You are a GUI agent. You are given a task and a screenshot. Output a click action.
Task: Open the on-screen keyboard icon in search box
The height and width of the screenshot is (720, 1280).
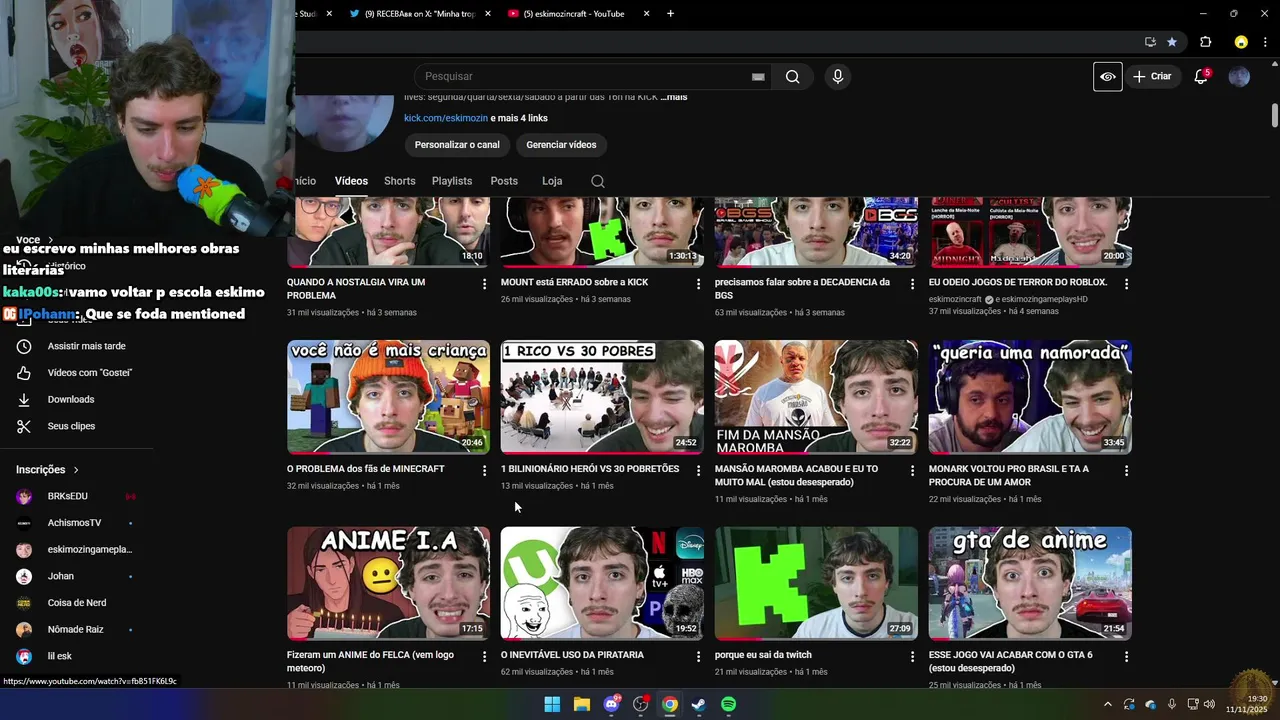pos(758,77)
